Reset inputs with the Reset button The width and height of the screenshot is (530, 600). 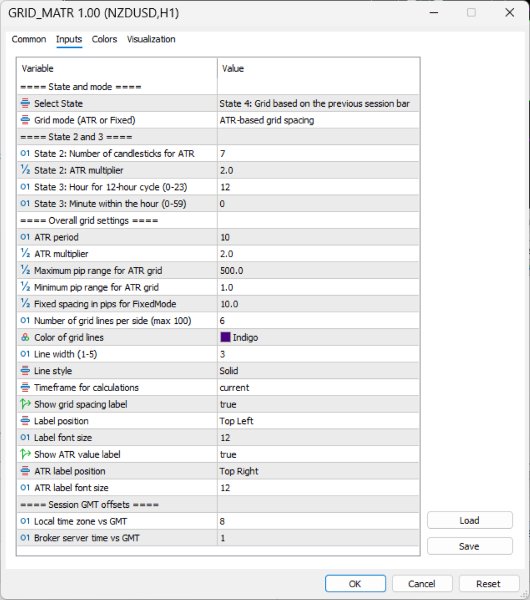click(489, 584)
